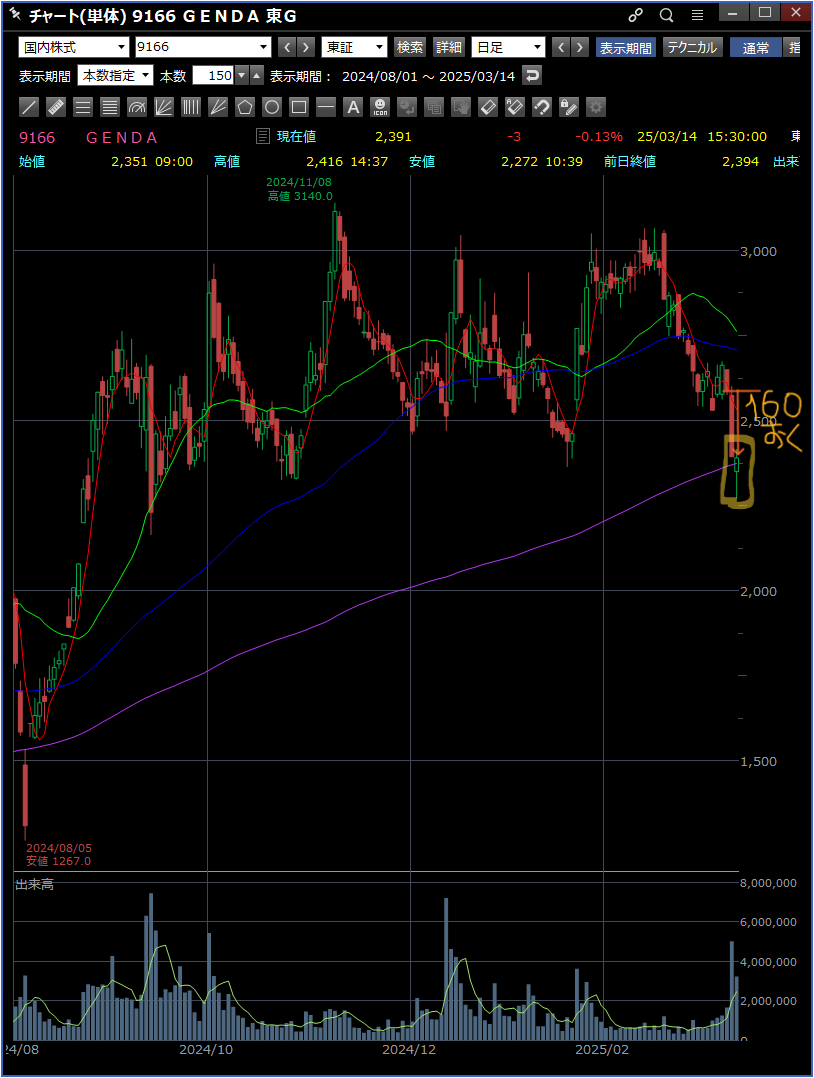Click the return arrow beside display period dates
The image size is (814, 1078).
(532, 76)
